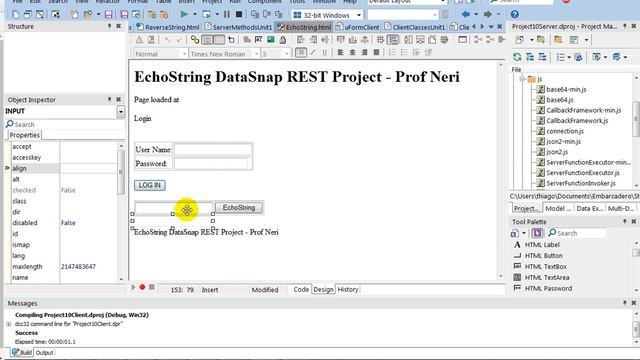
Task: Pin the Messages panel
Action: pyautogui.click(x=624, y=303)
